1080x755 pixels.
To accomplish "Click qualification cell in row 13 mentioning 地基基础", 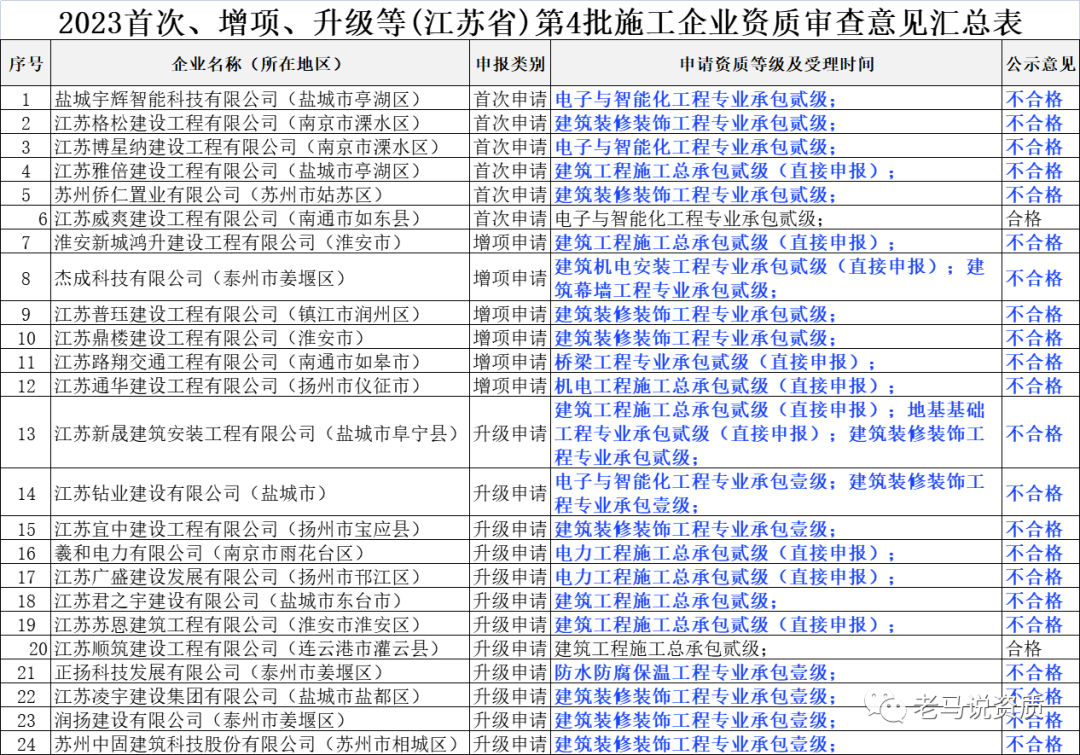I will (x=776, y=433).
